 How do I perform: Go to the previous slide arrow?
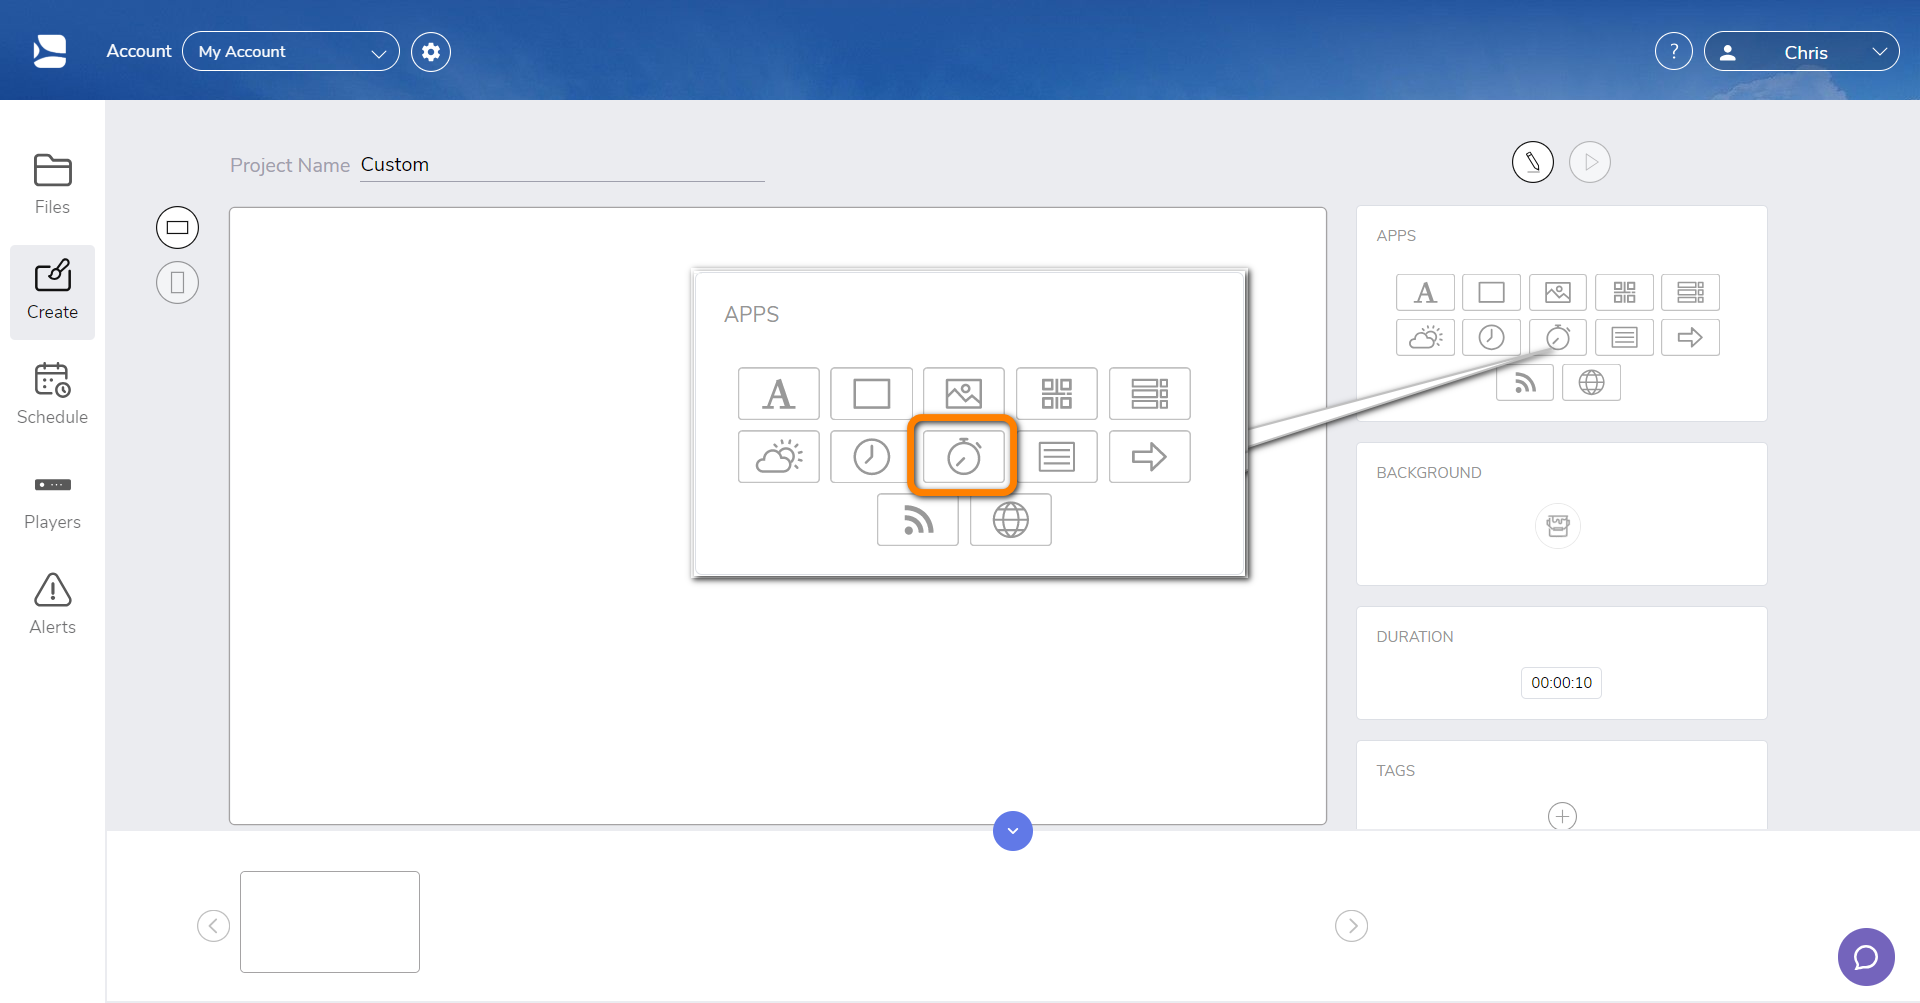[213, 926]
